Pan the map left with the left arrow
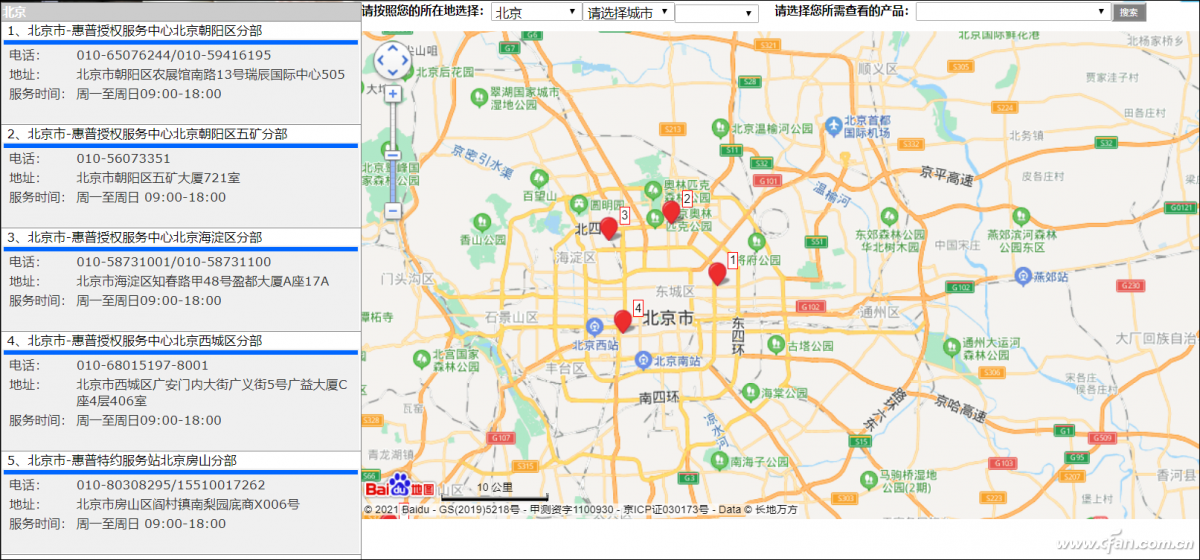This screenshot has width=1200, height=560. 380,61
